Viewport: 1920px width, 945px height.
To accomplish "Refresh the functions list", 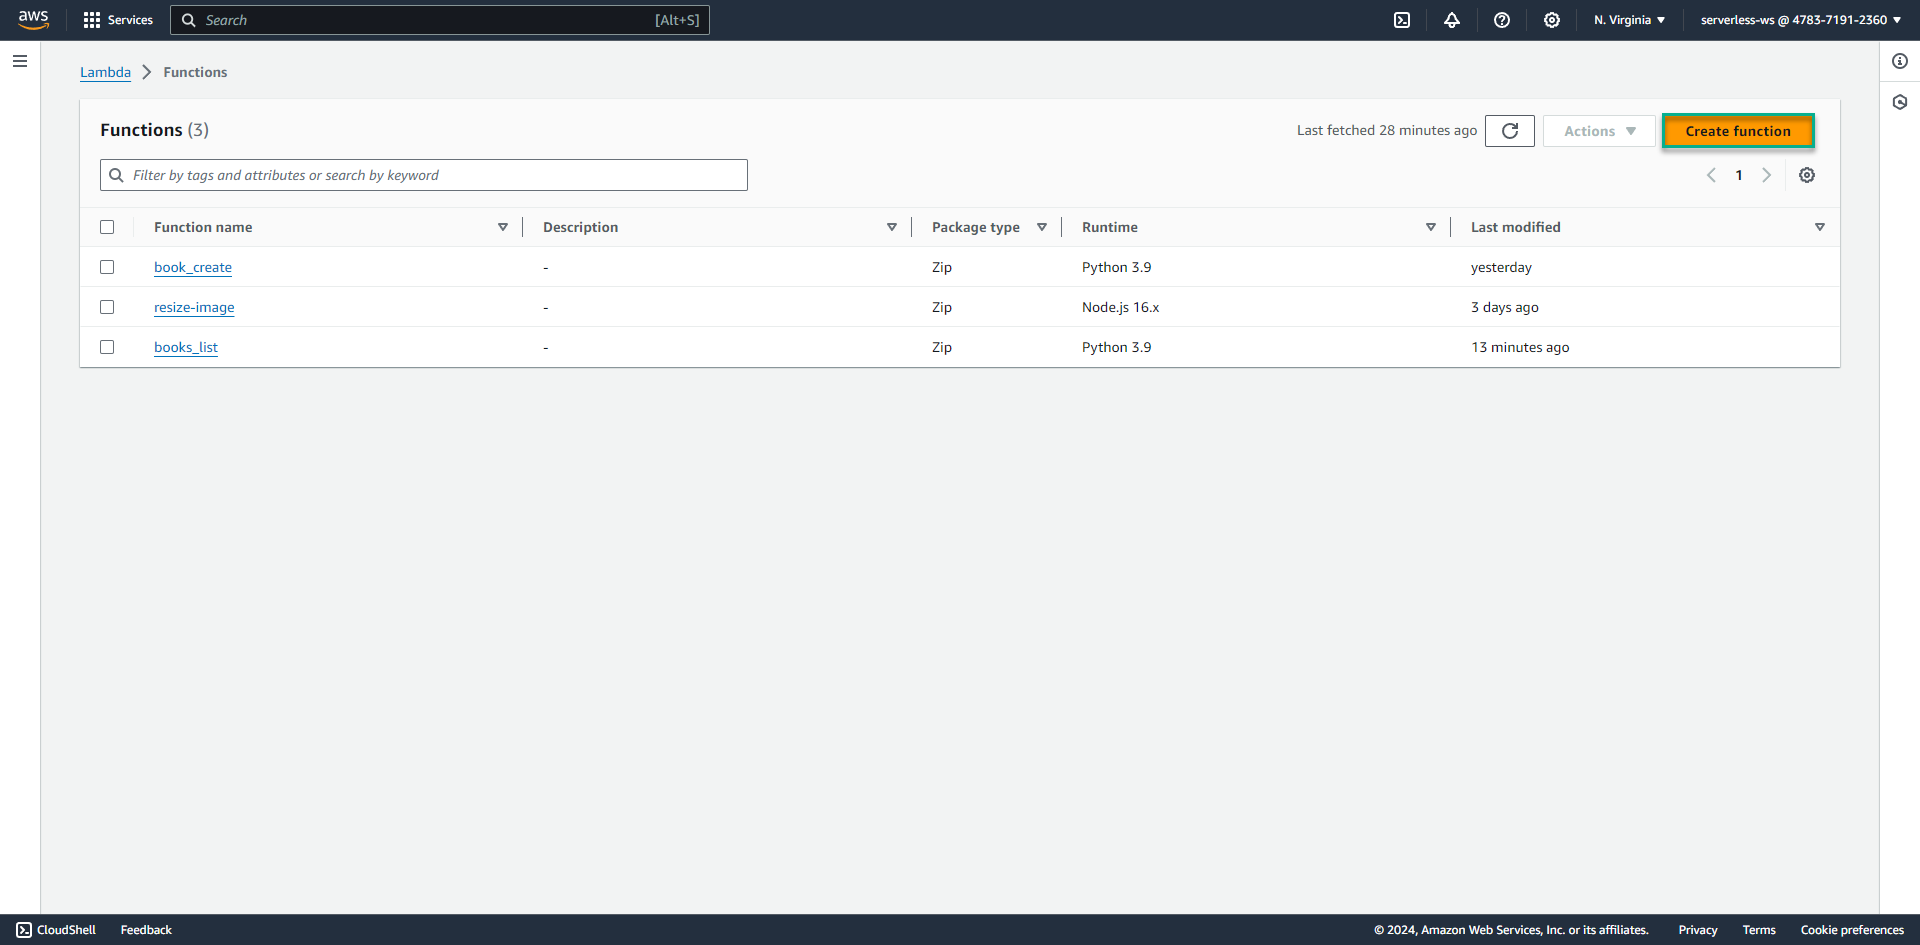I will click(1510, 131).
